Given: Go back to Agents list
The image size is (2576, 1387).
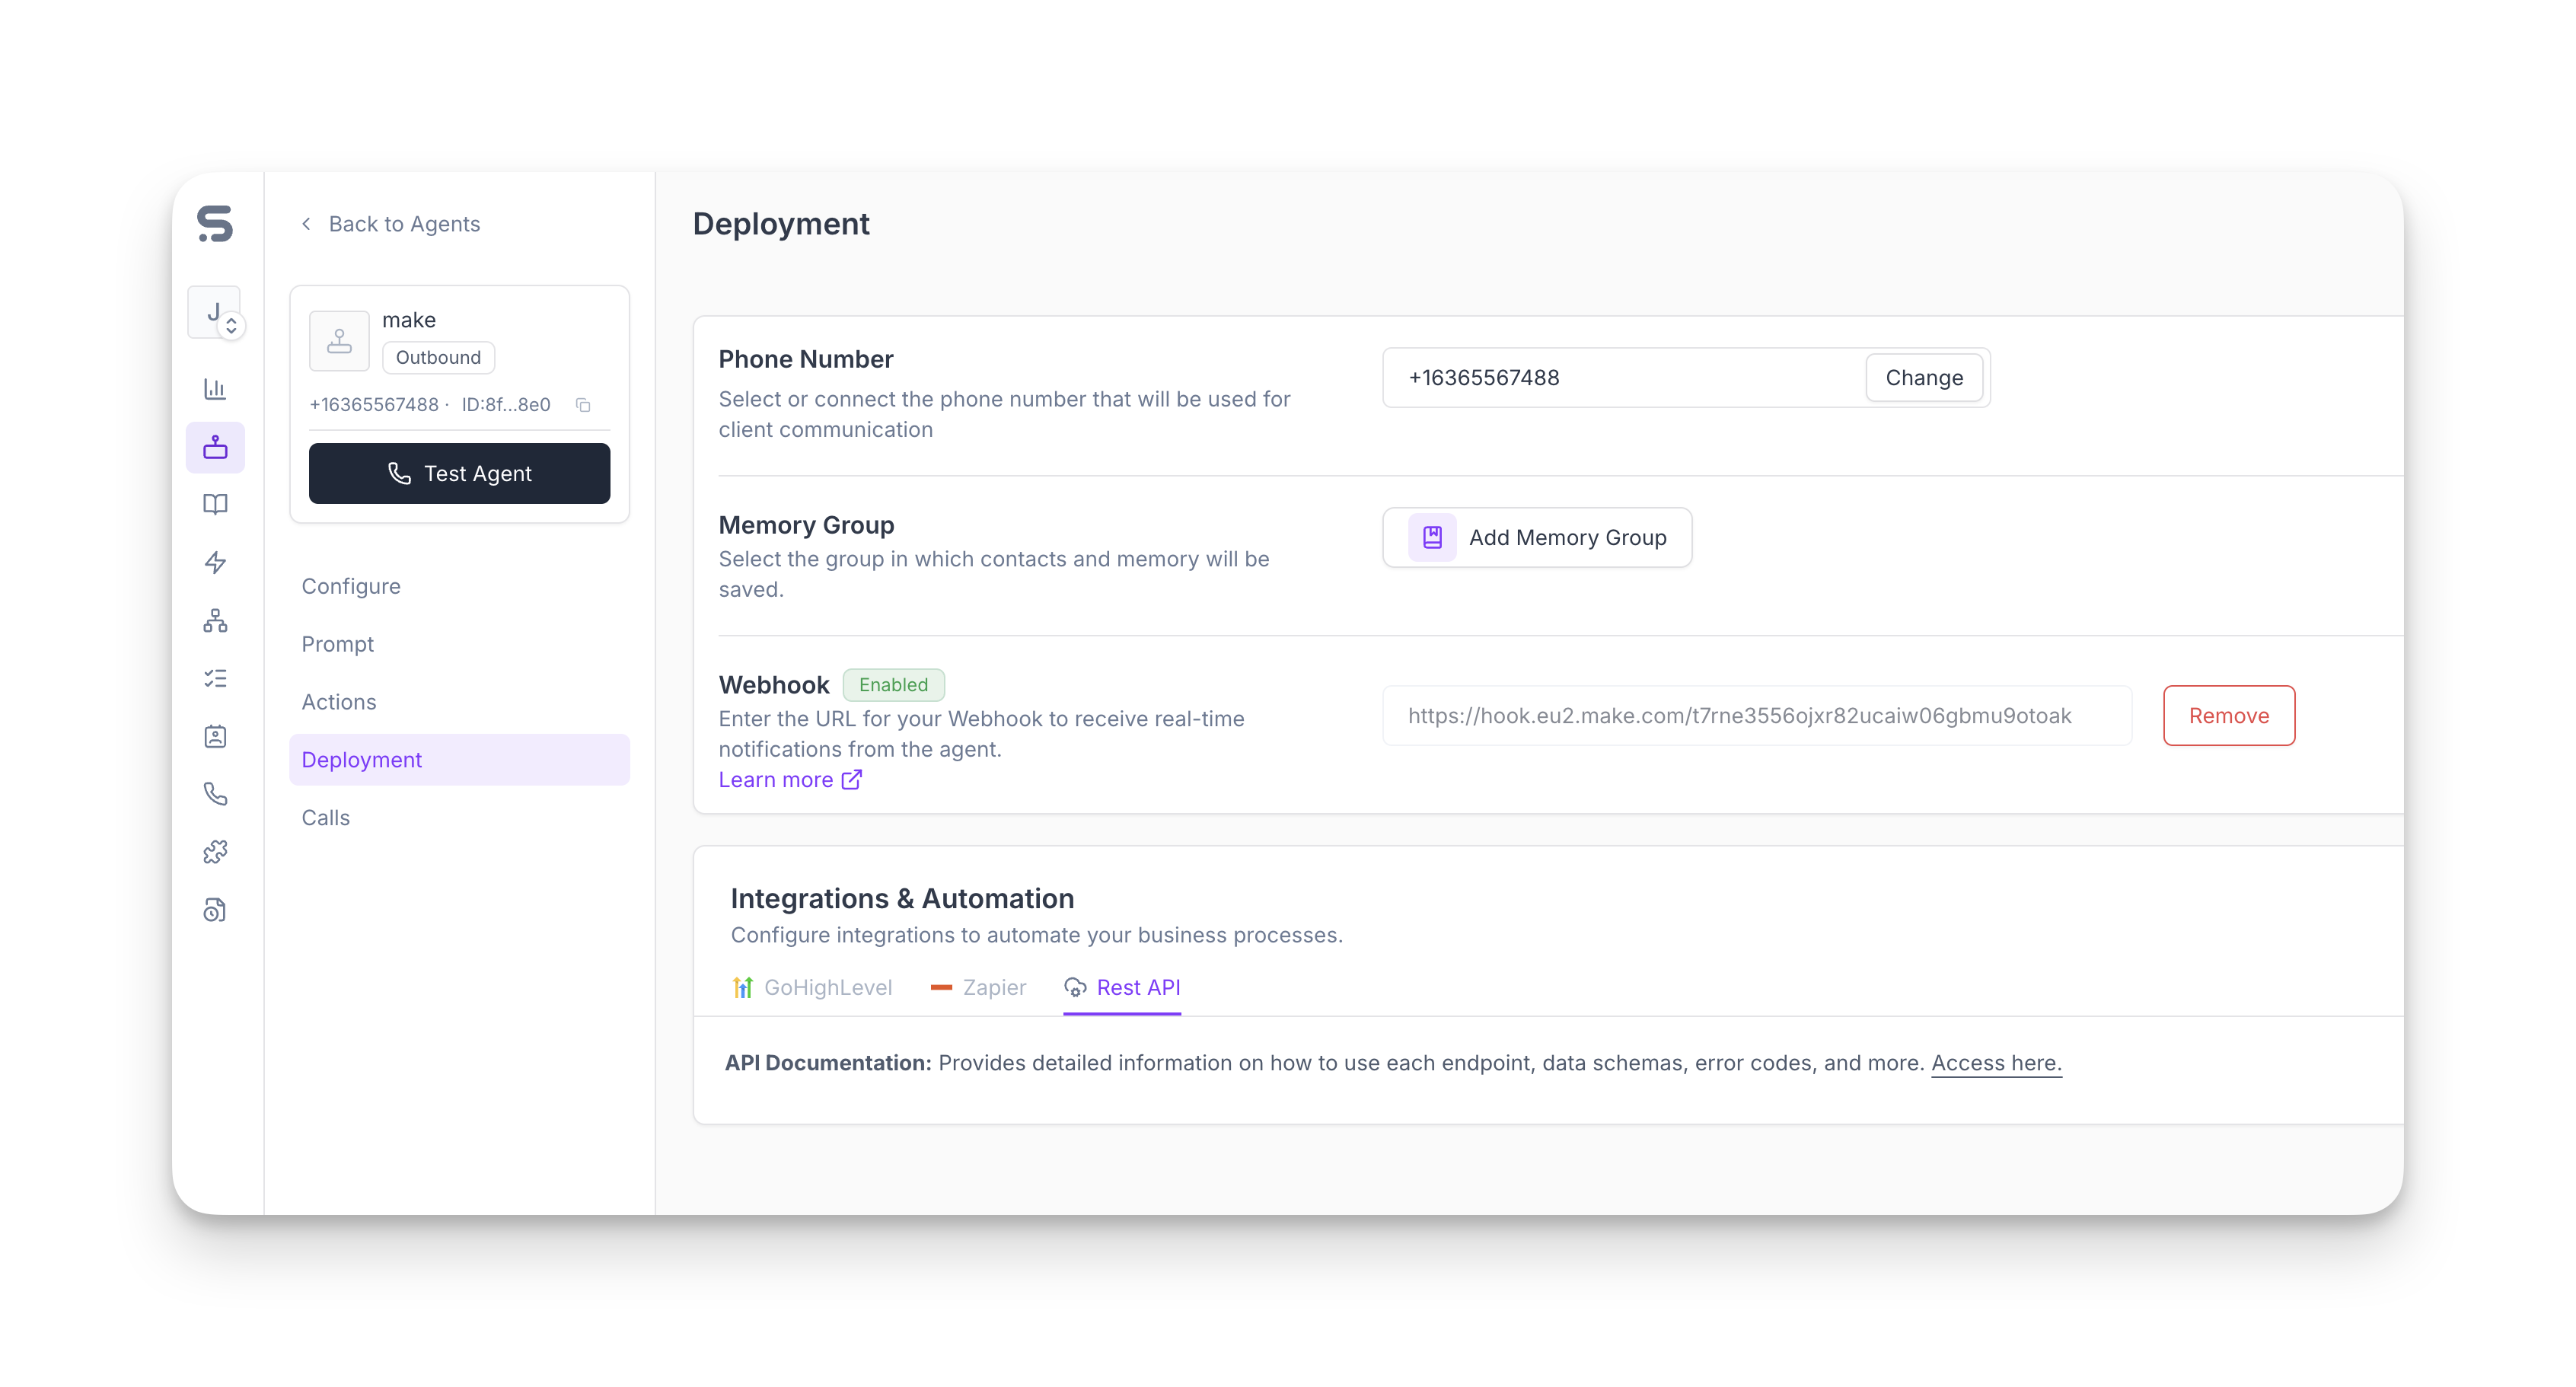Looking at the screenshot, I should click(x=391, y=224).
